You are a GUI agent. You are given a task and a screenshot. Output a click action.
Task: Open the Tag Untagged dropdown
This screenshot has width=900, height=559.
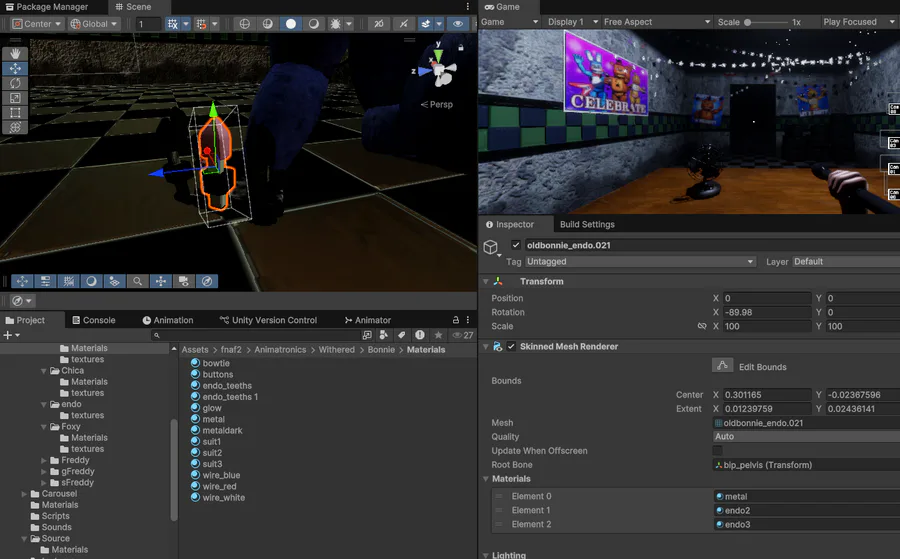pos(640,262)
